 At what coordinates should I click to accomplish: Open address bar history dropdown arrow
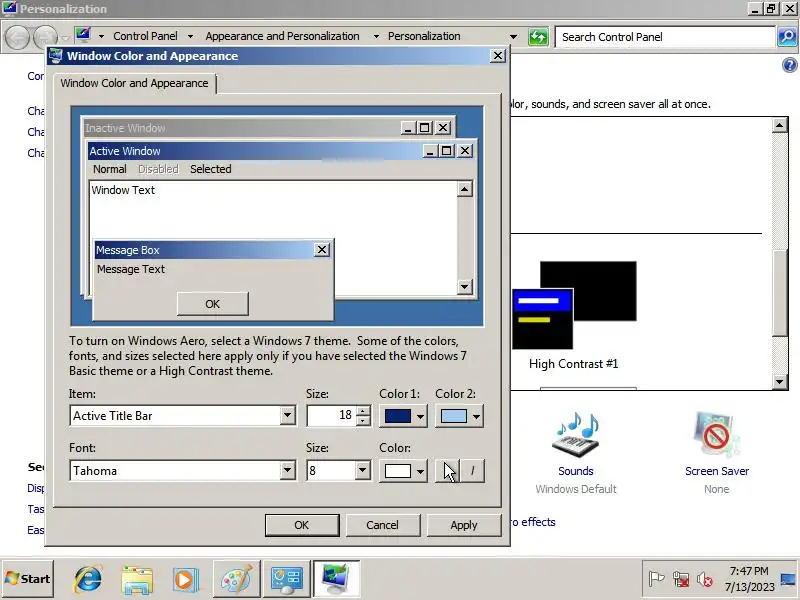[x=513, y=37]
